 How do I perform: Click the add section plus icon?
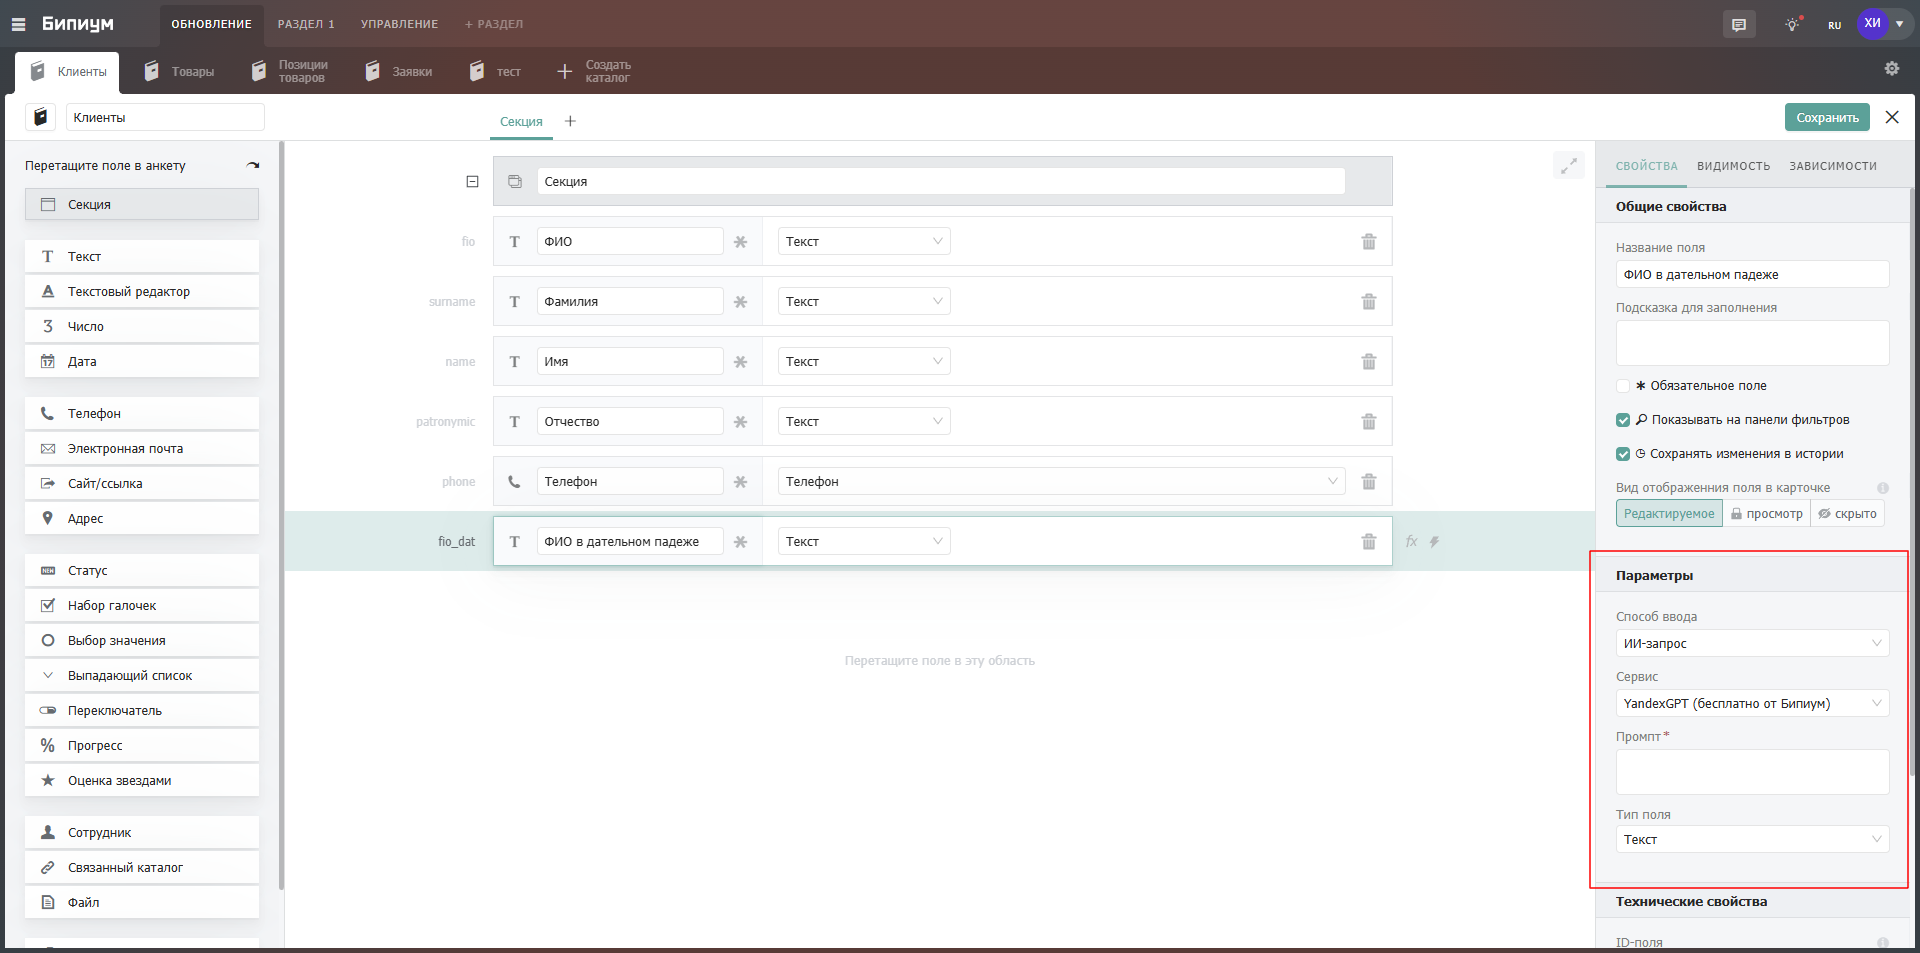click(x=570, y=121)
